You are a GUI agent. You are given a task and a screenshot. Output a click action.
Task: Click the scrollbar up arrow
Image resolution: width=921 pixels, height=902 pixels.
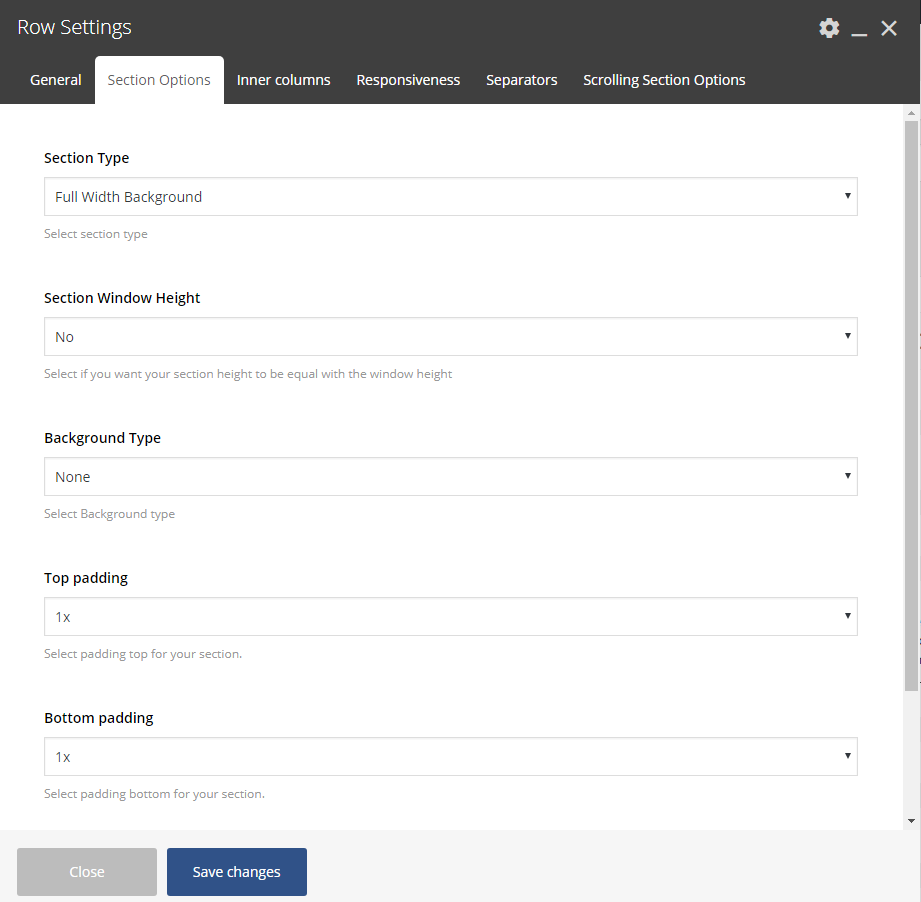[x=910, y=113]
